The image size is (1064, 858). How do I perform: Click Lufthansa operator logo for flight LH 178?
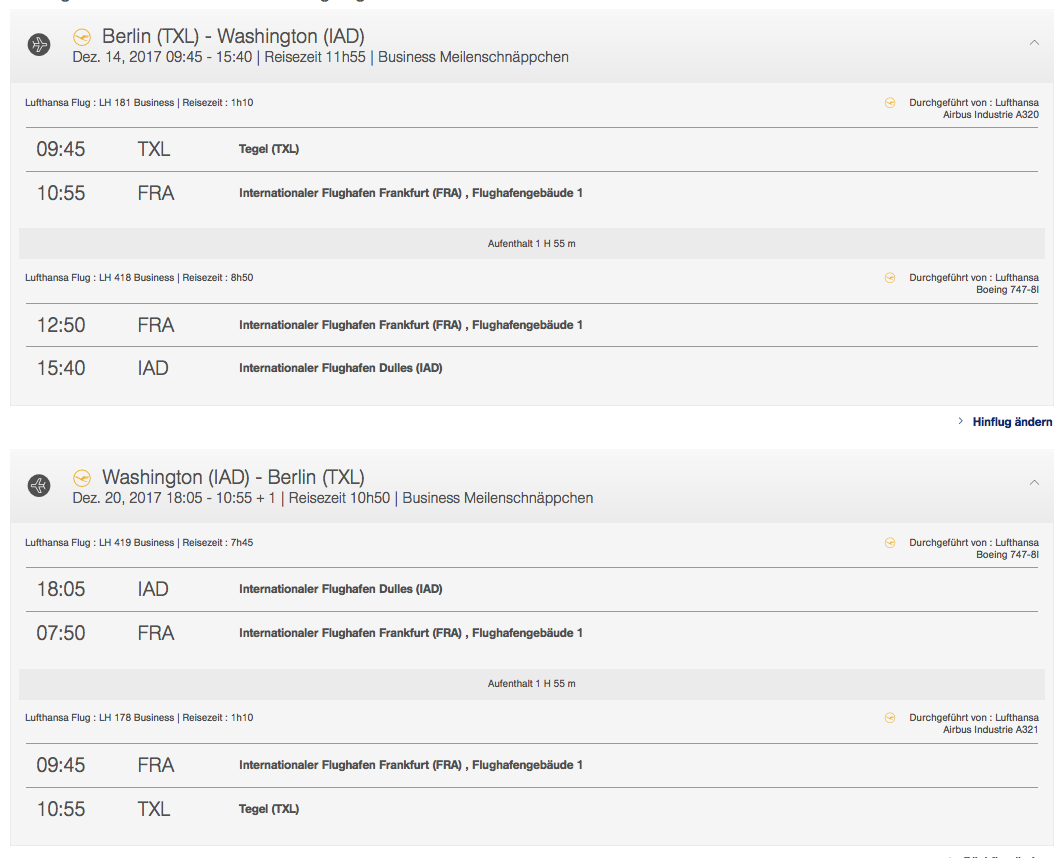point(890,717)
